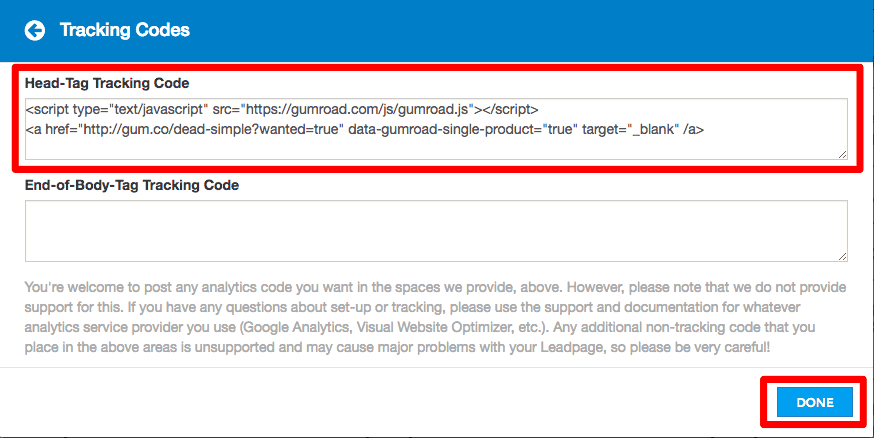Click the DONE button
This screenshot has height=438, width=874.
(x=814, y=402)
